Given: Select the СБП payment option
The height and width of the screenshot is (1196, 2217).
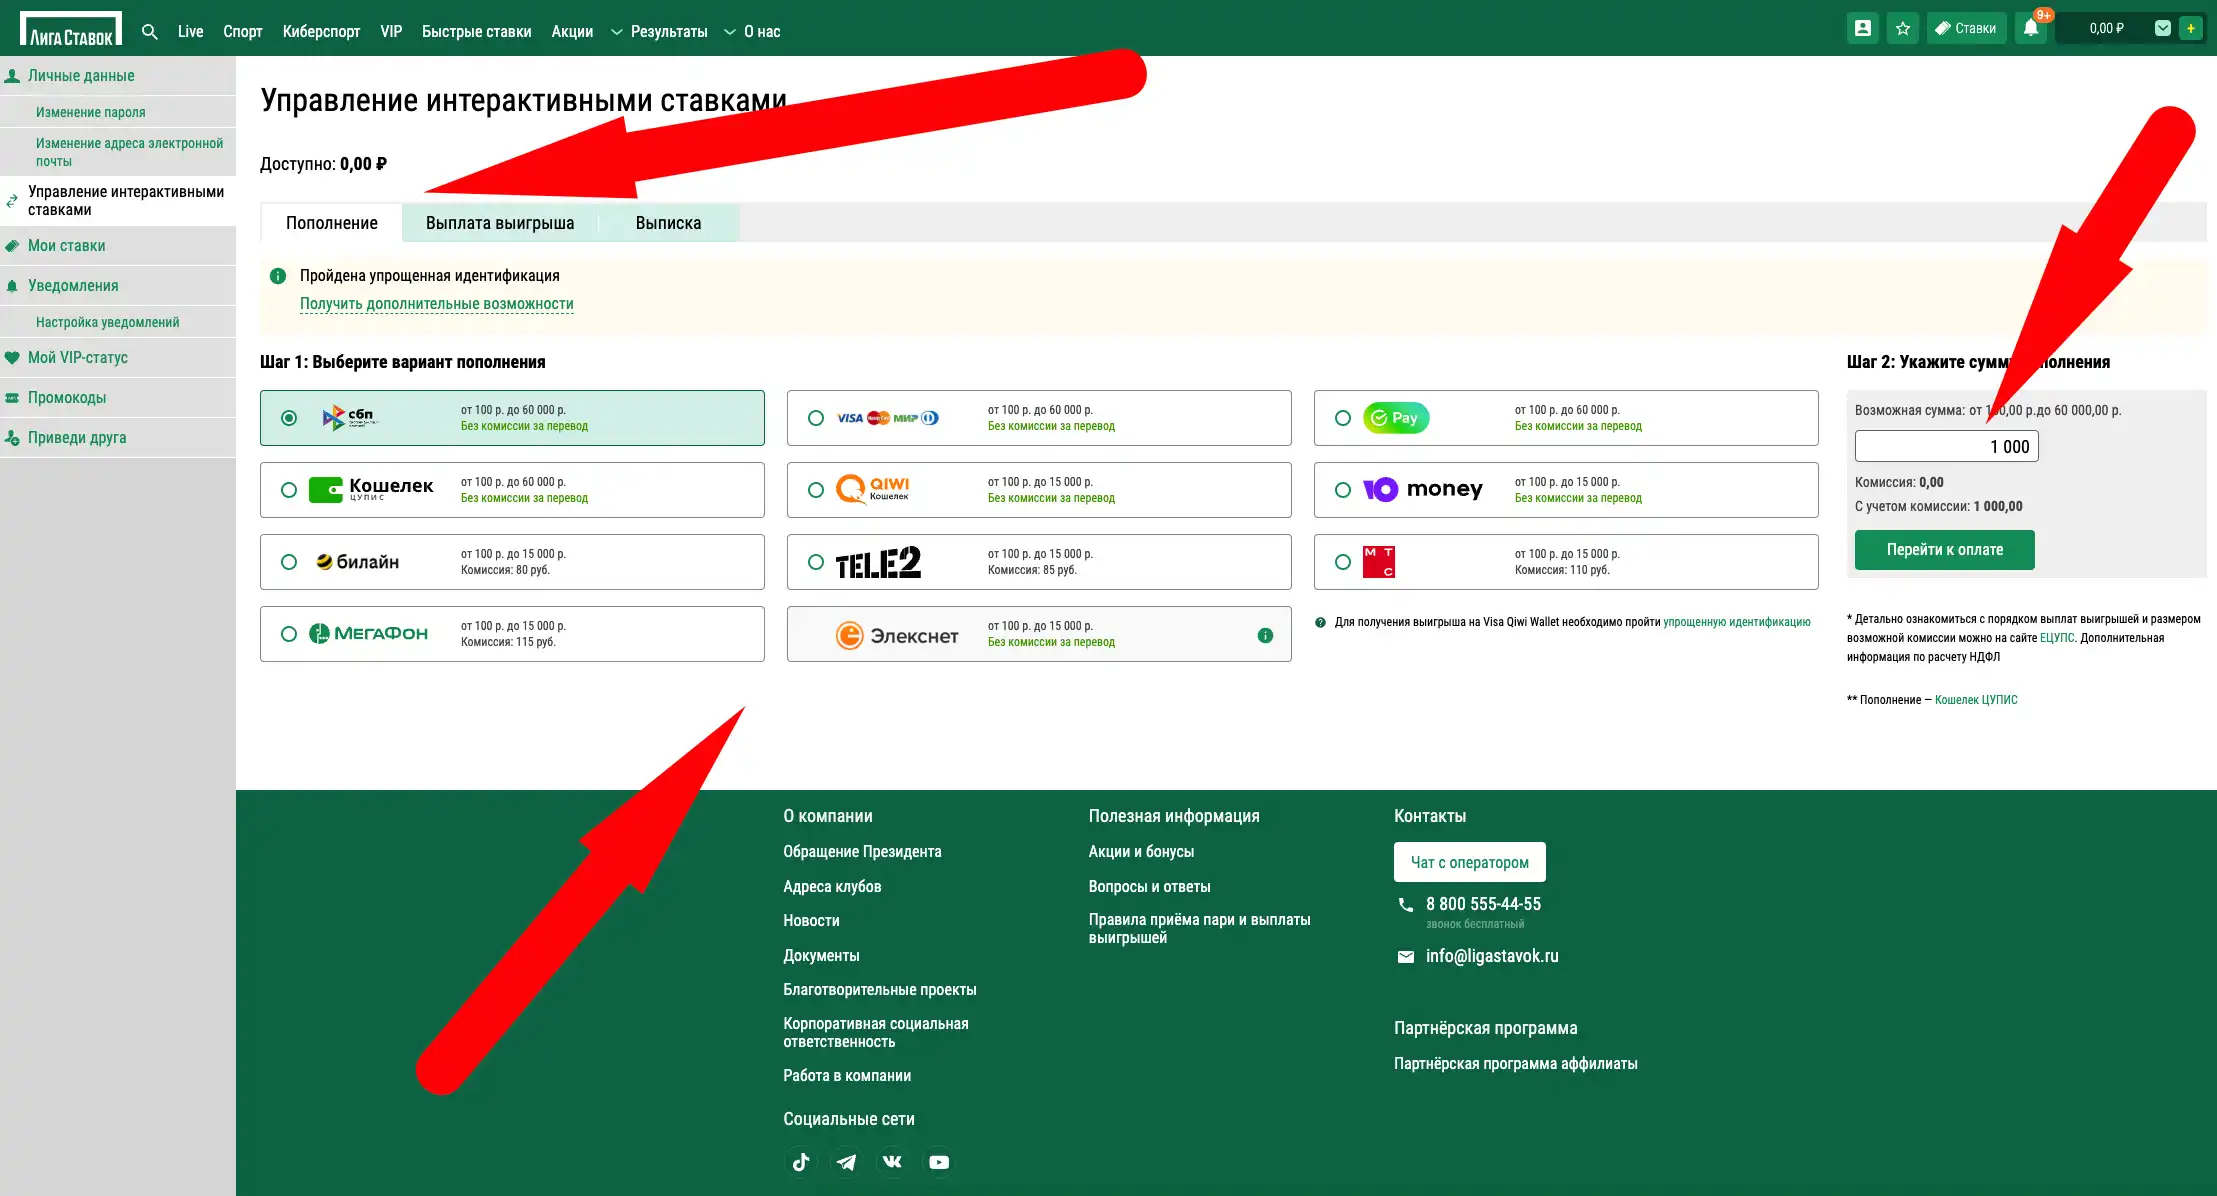Looking at the screenshot, I should click(512, 418).
